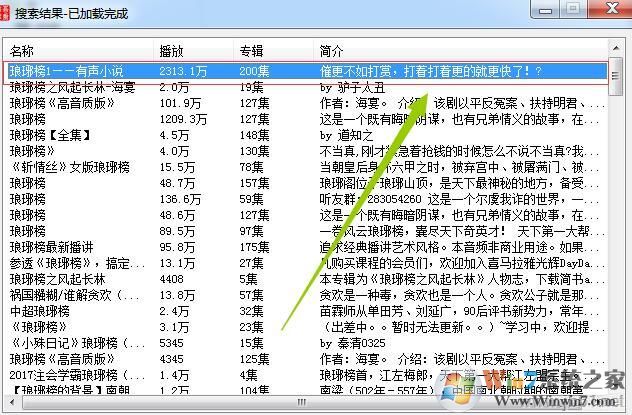
Task: Select 《琅琊榜》 row with 3.1万 plays
Action: [308, 327]
